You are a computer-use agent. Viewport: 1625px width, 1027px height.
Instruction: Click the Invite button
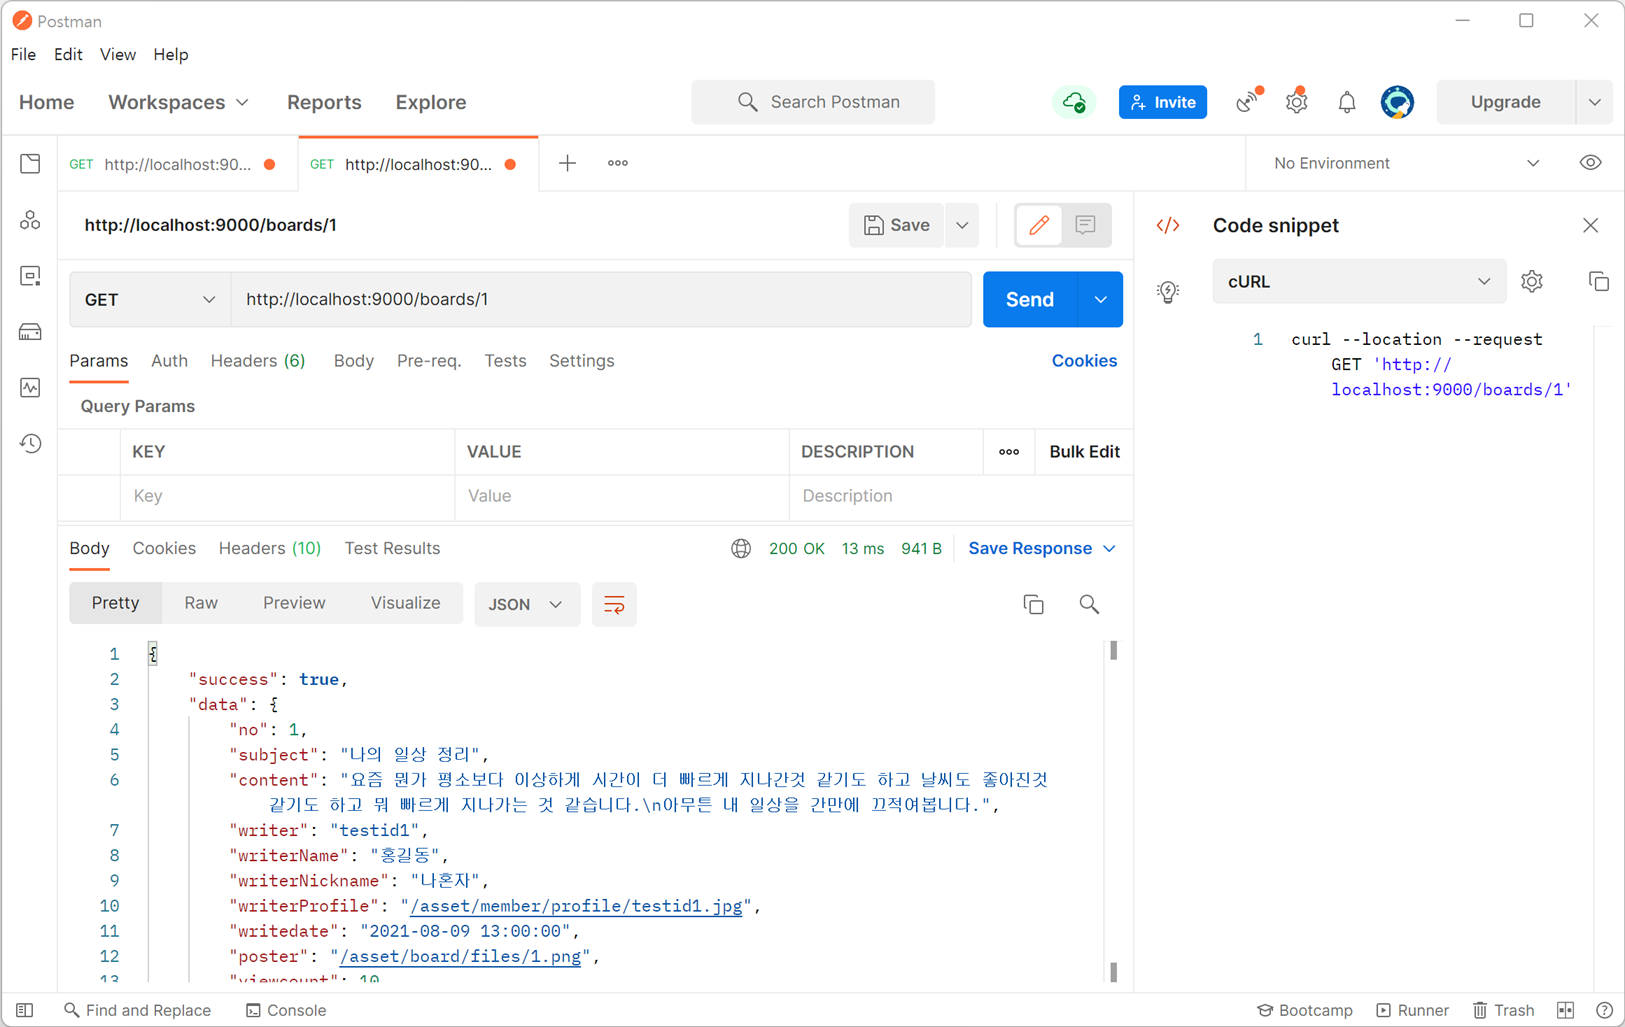[x=1163, y=102]
